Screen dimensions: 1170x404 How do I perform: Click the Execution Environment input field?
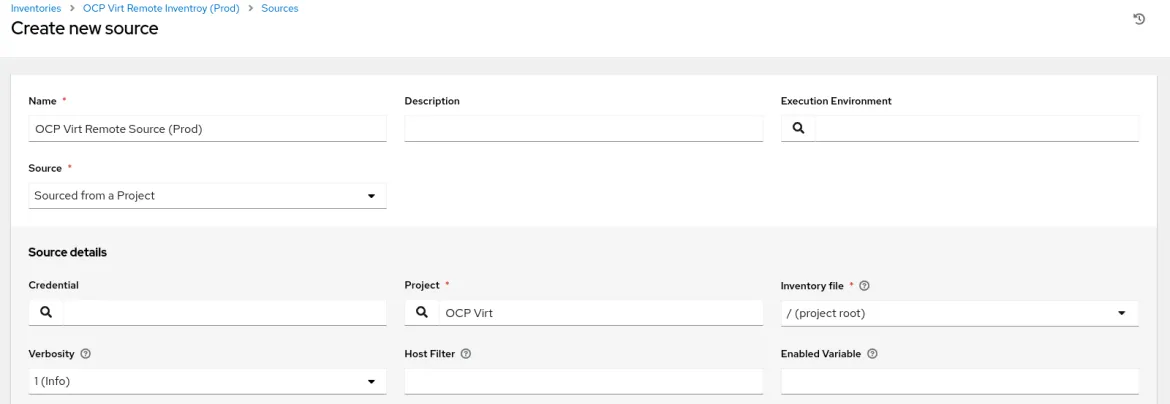point(976,128)
